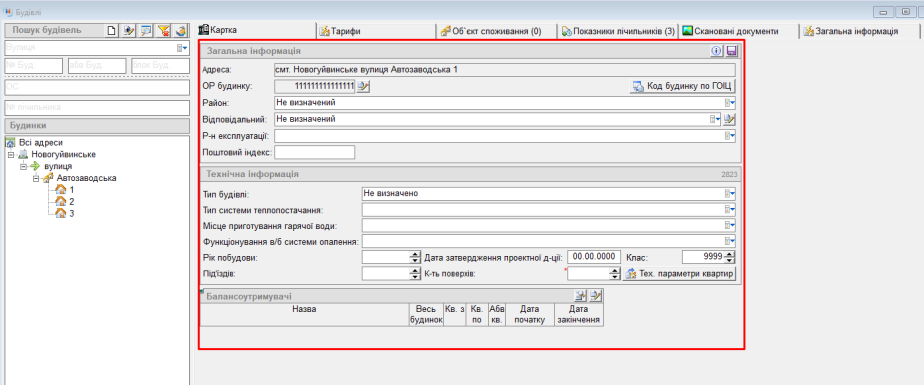Increase the Рік побудови spinner value

[x=414, y=254]
